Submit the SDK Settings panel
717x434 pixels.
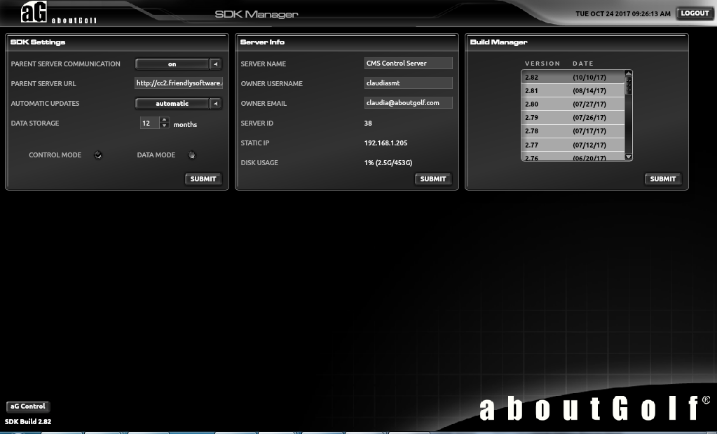click(203, 179)
